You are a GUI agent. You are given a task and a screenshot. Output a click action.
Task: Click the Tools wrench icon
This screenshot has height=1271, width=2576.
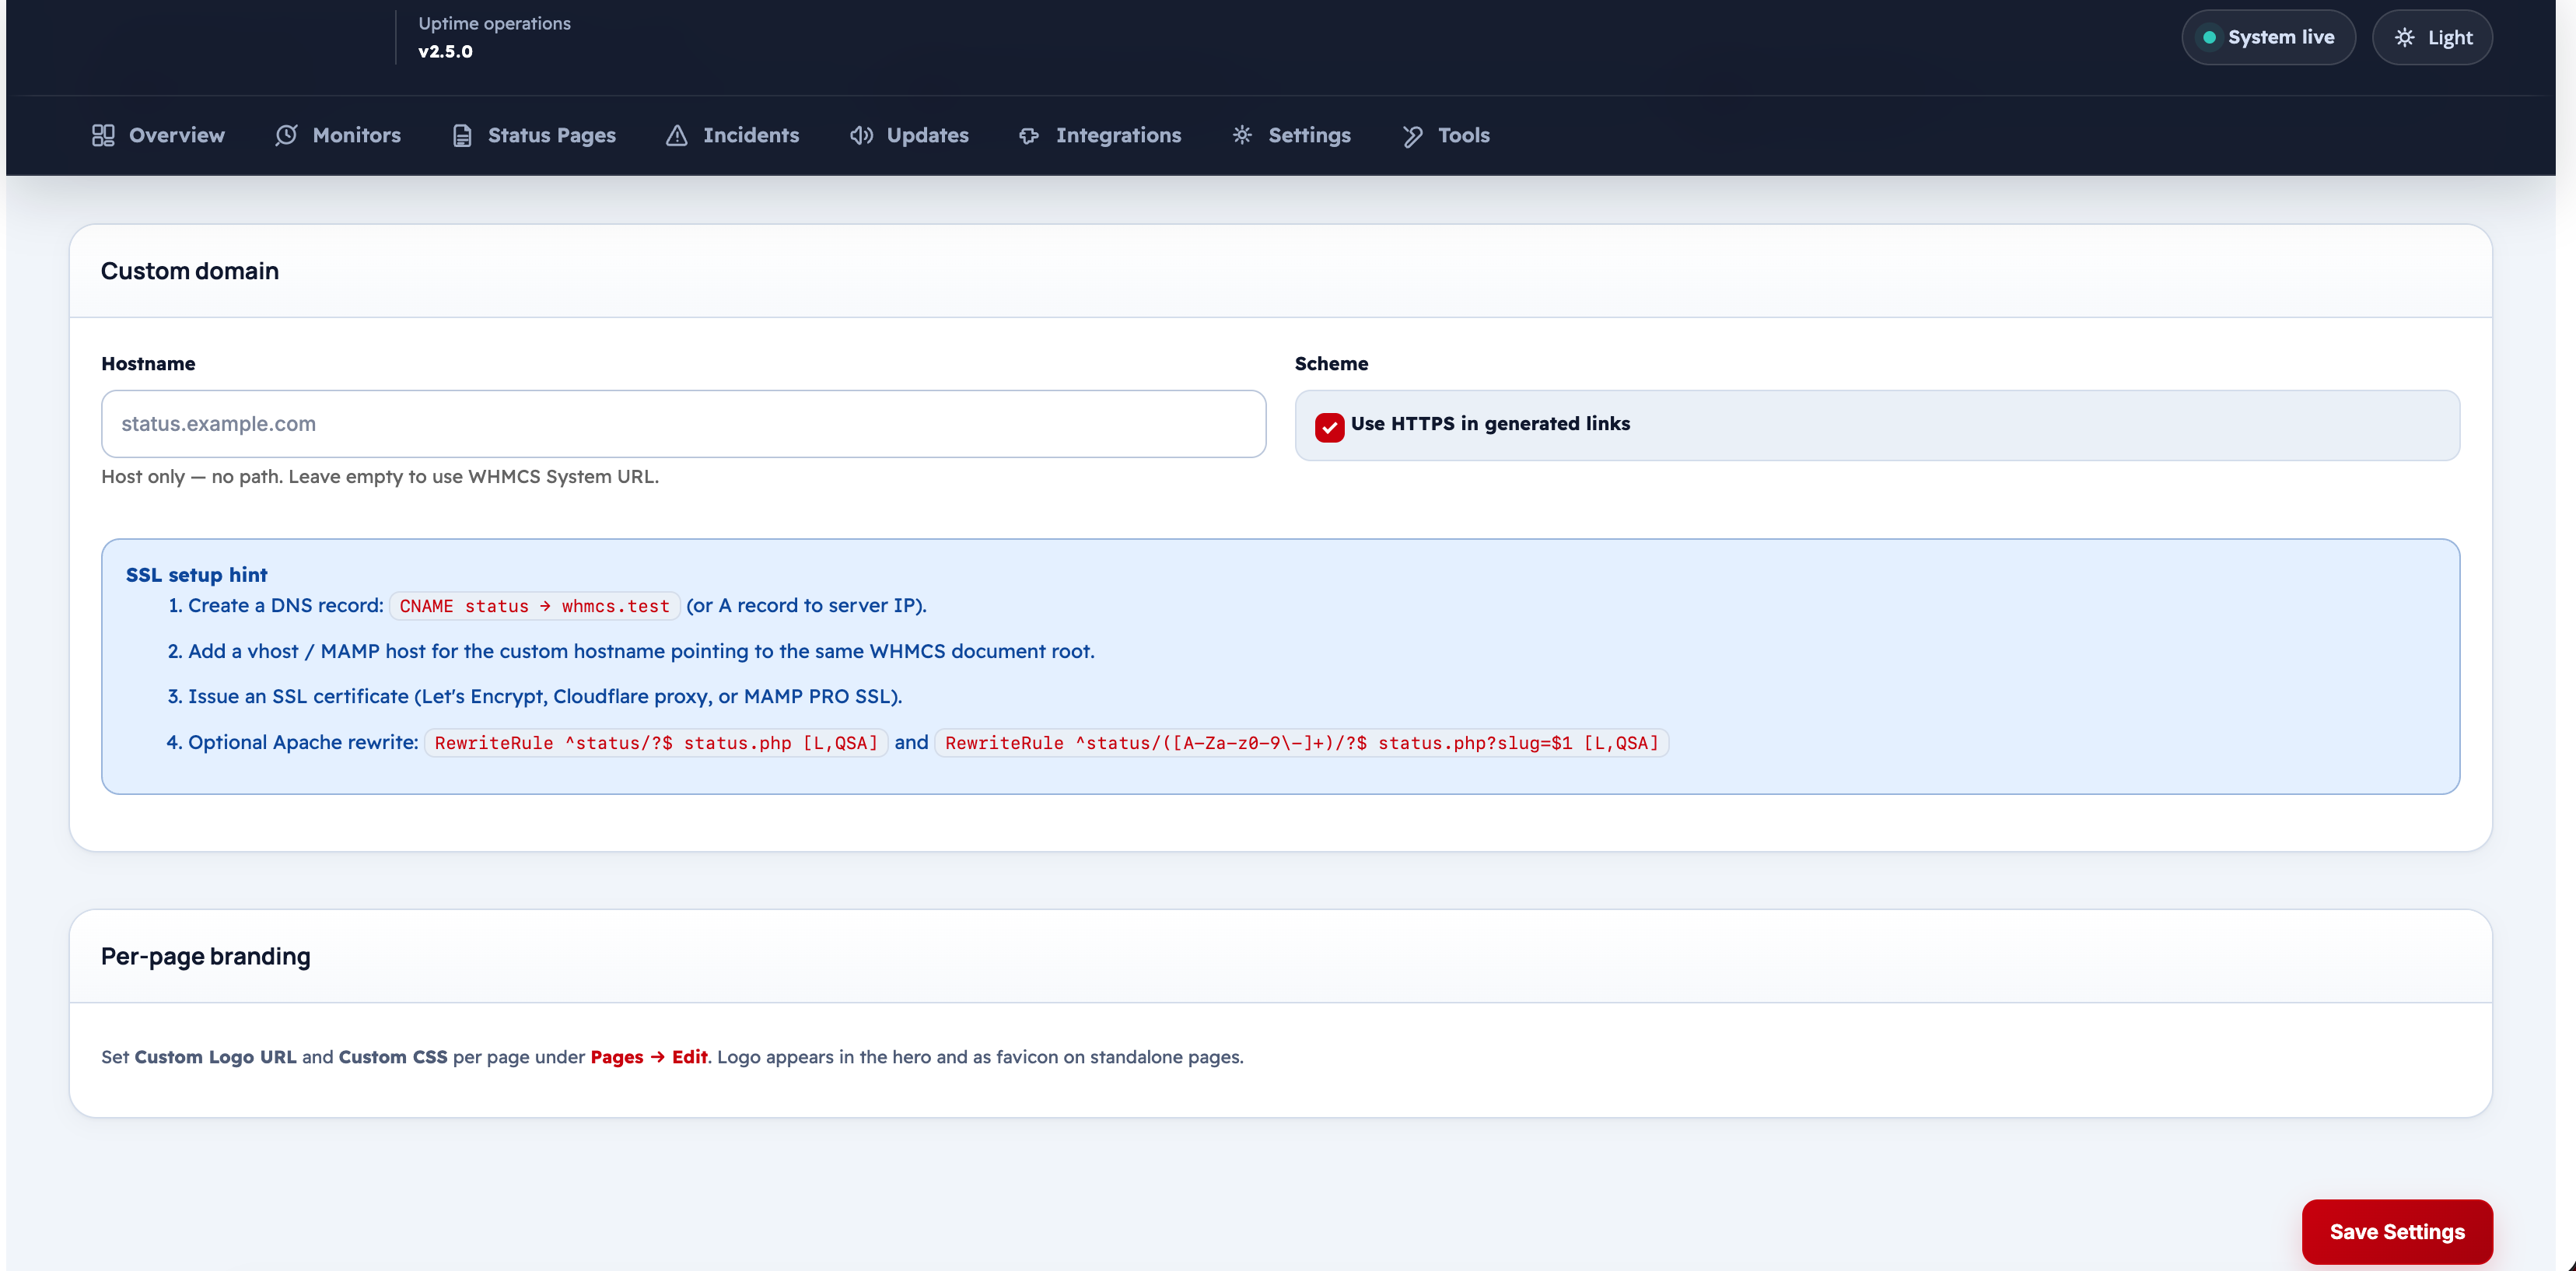[1412, 136]
